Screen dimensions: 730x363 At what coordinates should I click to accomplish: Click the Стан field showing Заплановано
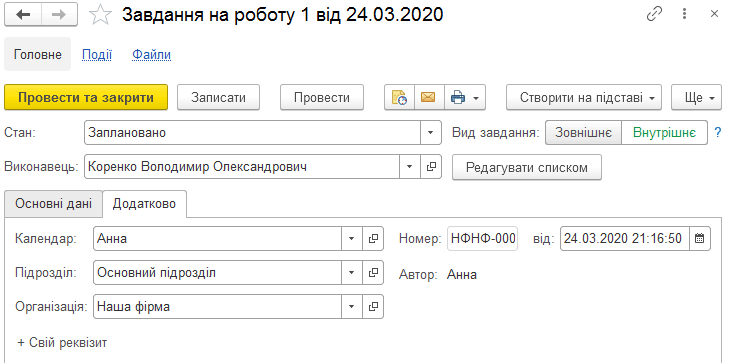[253, 133]
